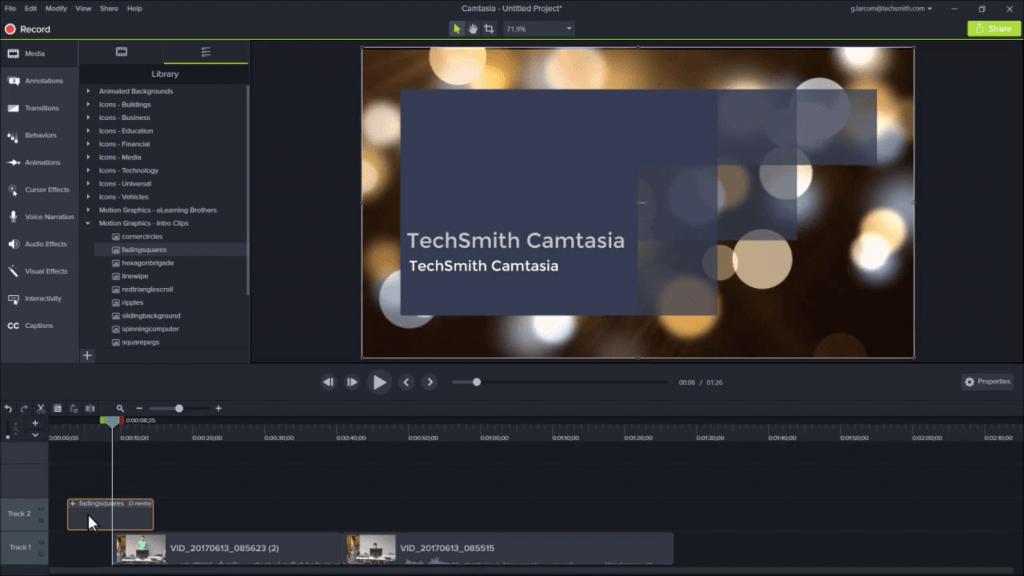
Task: Click the preview scrubber slider handle
Action: (477, 383)
